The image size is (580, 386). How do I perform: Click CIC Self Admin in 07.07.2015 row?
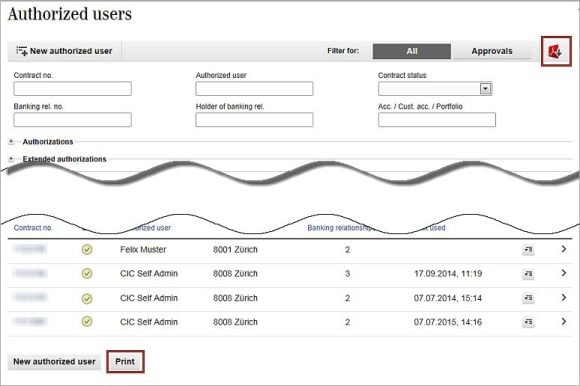click(x=149, y=322)
